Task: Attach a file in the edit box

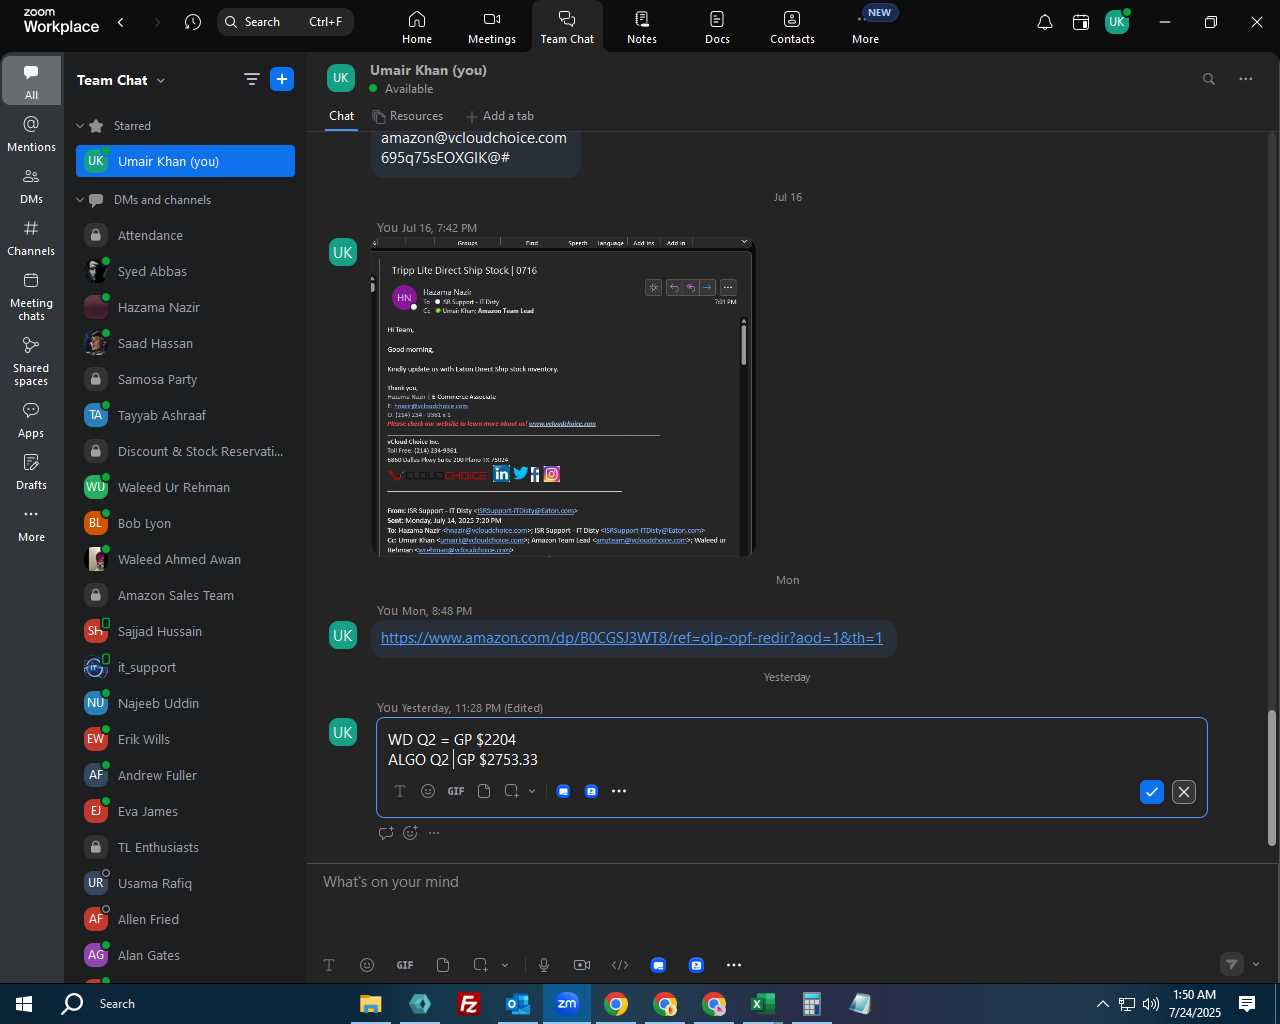Action: coord(484,791)
